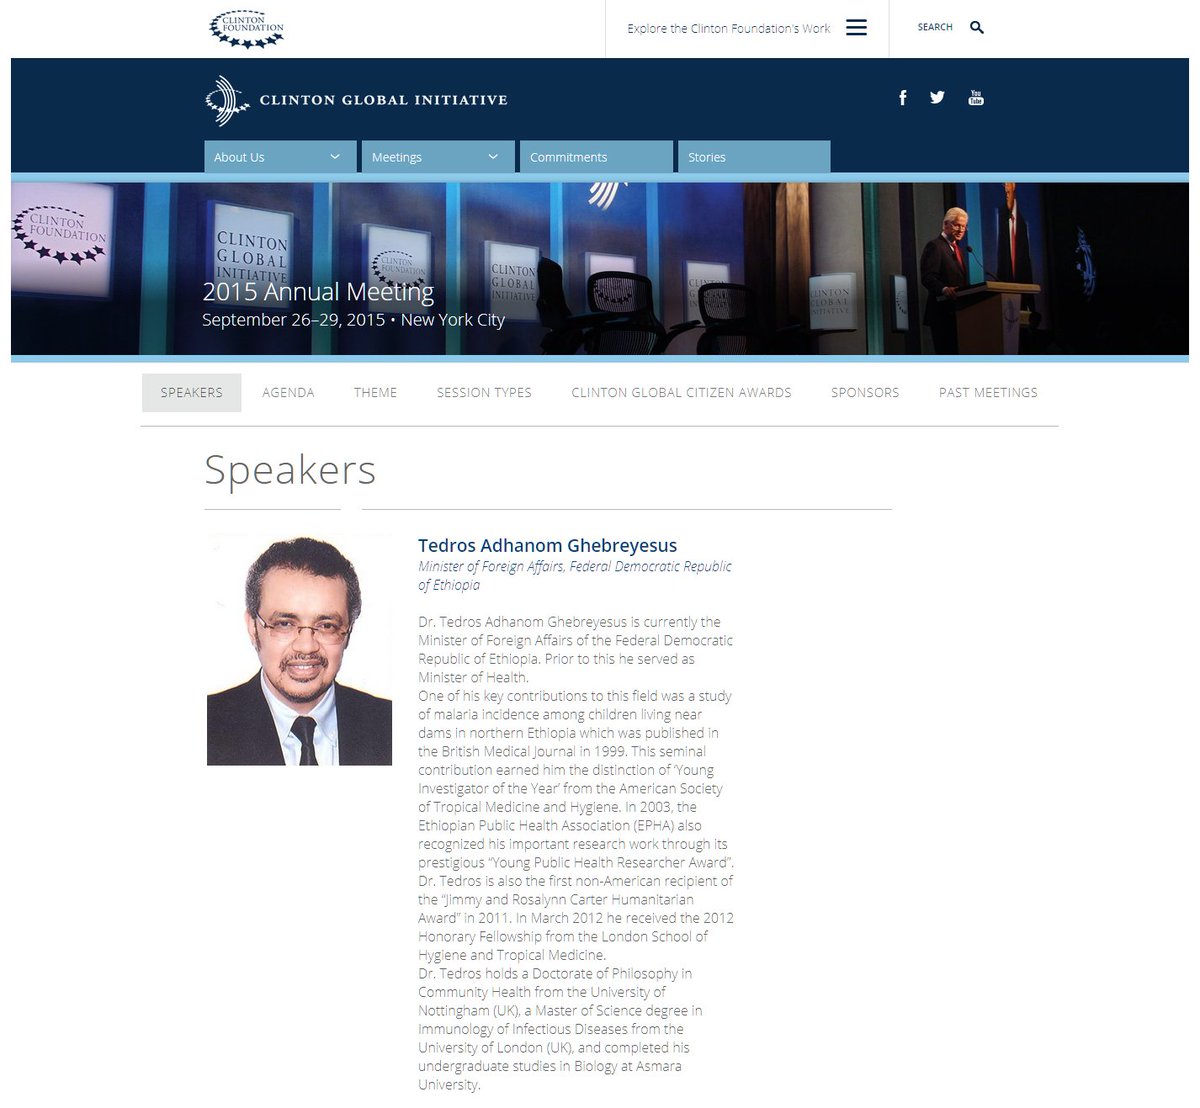Expand the Meetings dropdown chevron

[493, 157]
